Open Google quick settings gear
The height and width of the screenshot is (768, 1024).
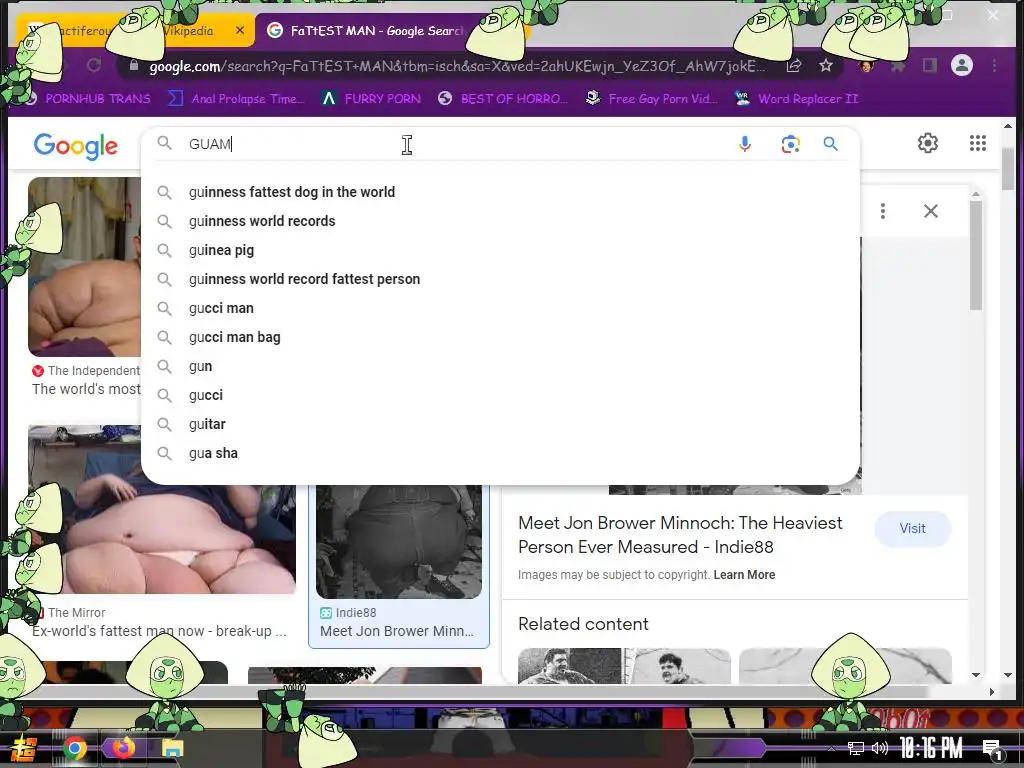point(927,143)
